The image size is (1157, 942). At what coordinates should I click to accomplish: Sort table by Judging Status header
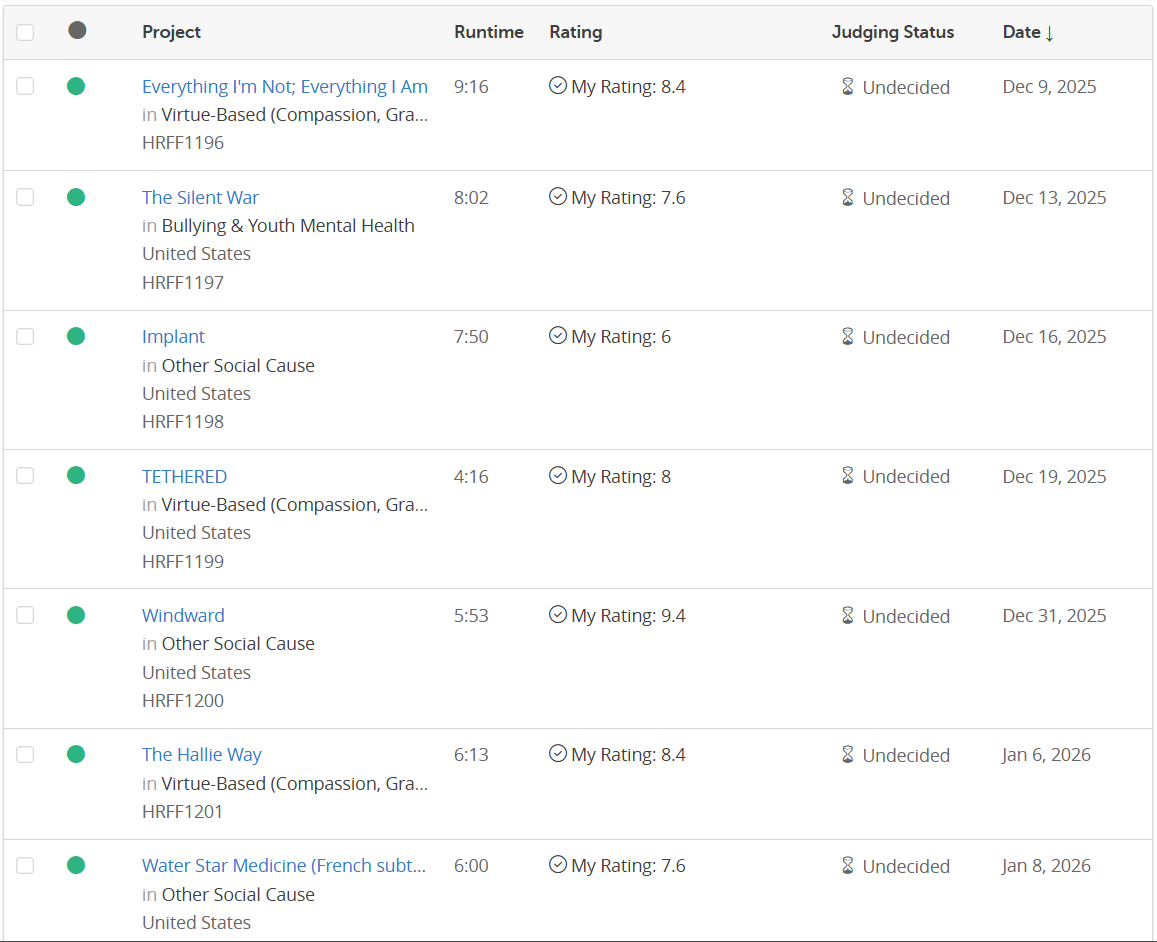click(892, 32)
